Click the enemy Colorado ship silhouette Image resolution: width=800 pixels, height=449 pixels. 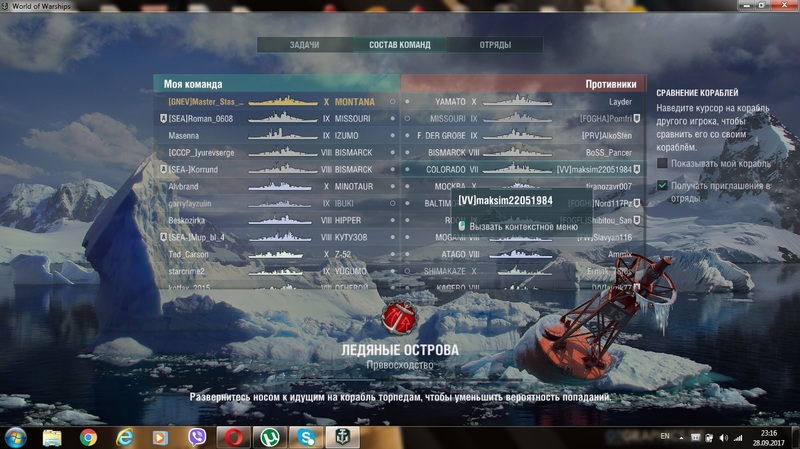coord(517,168)
